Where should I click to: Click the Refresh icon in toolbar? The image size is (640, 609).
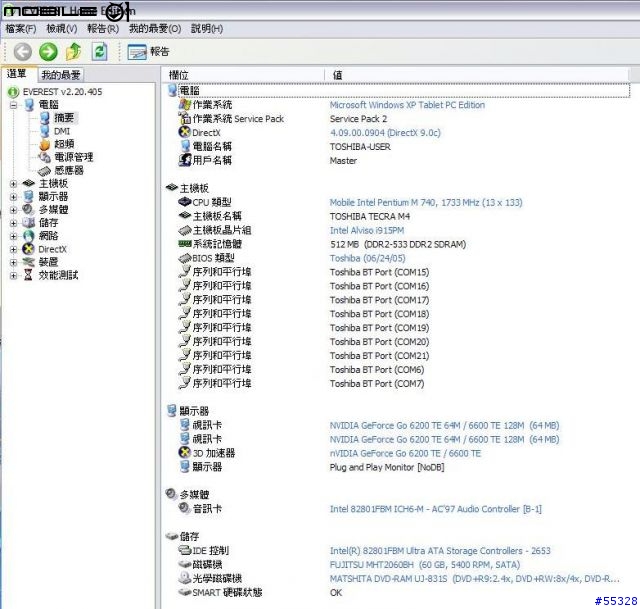(100, 52)
